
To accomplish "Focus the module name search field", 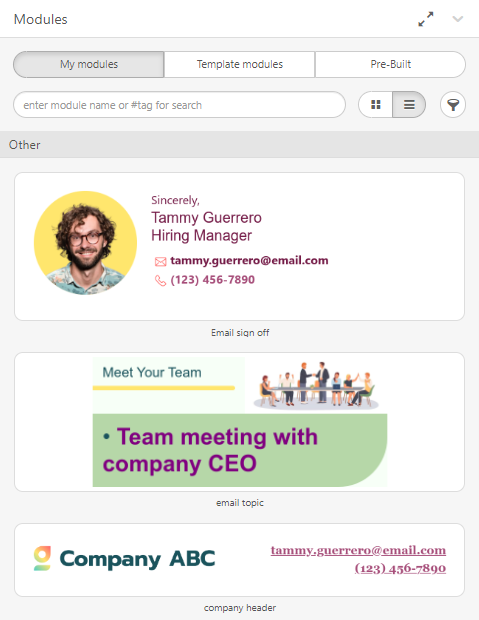I will tap(180, 105).
